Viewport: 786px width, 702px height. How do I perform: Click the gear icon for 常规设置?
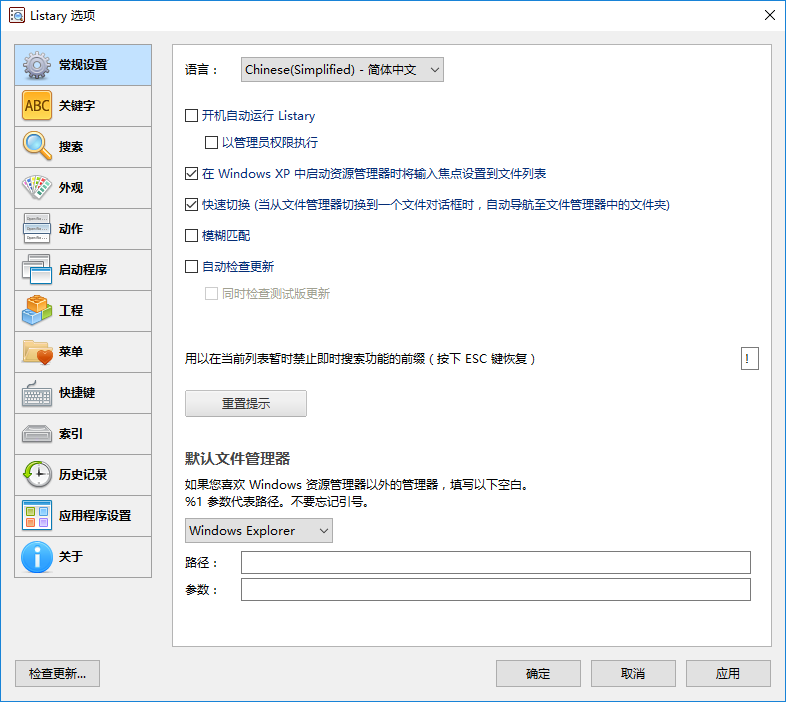[x=37, y=65]
